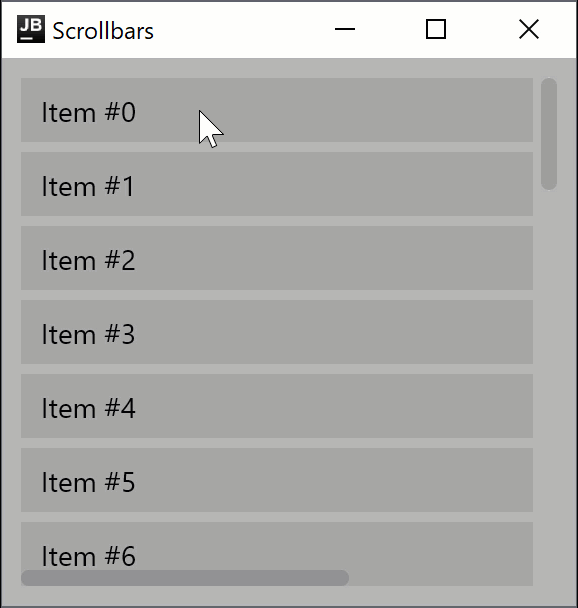Click the JetBrains JB window icon
This screenshot has height=608, width=578.
tap(31, 29)
